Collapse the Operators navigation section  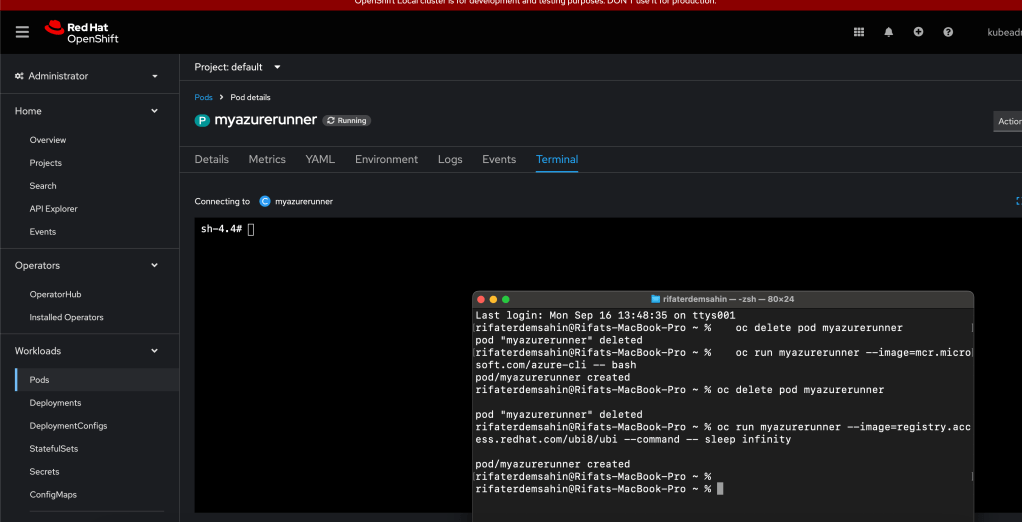click(87, 265)
